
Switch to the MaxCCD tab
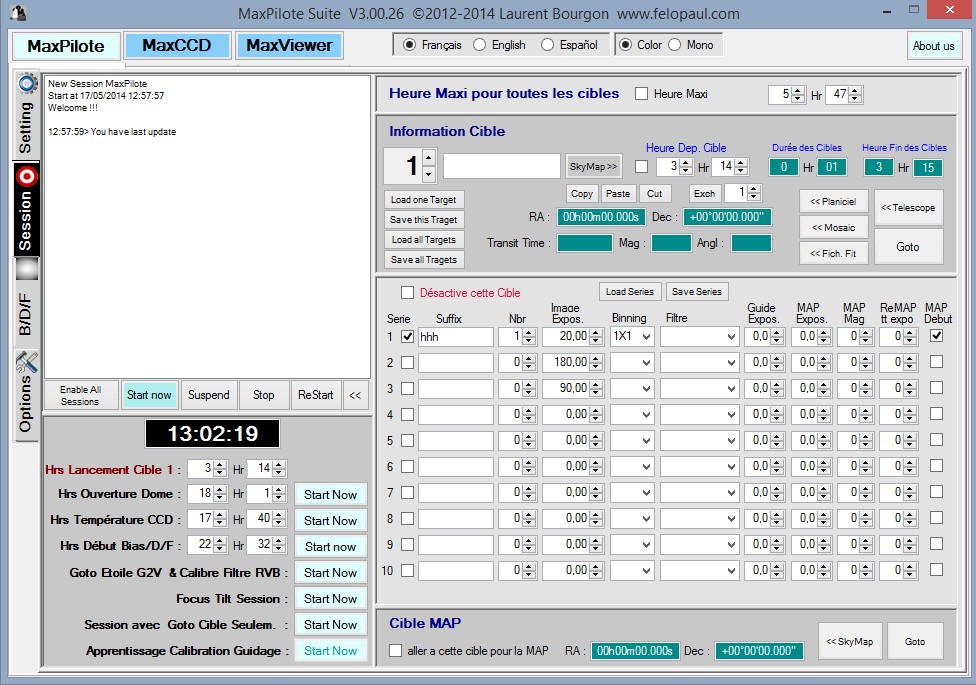point(177,45)
